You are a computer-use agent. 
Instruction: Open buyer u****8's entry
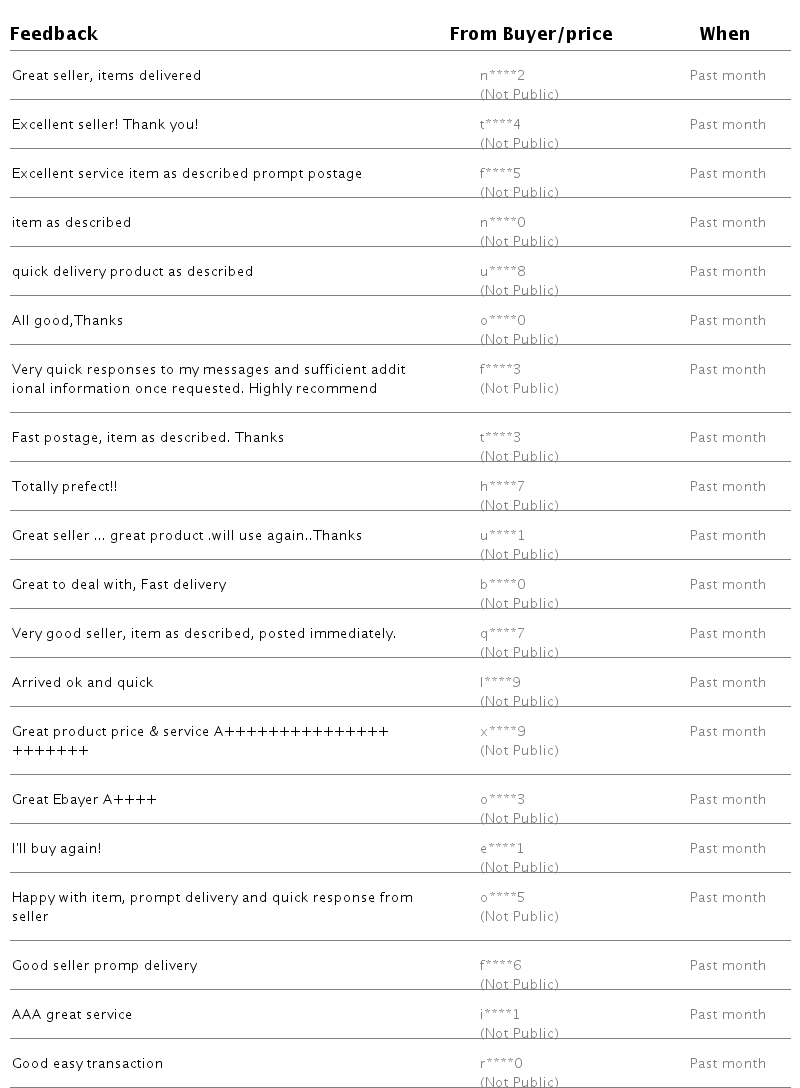coord(502,271)
